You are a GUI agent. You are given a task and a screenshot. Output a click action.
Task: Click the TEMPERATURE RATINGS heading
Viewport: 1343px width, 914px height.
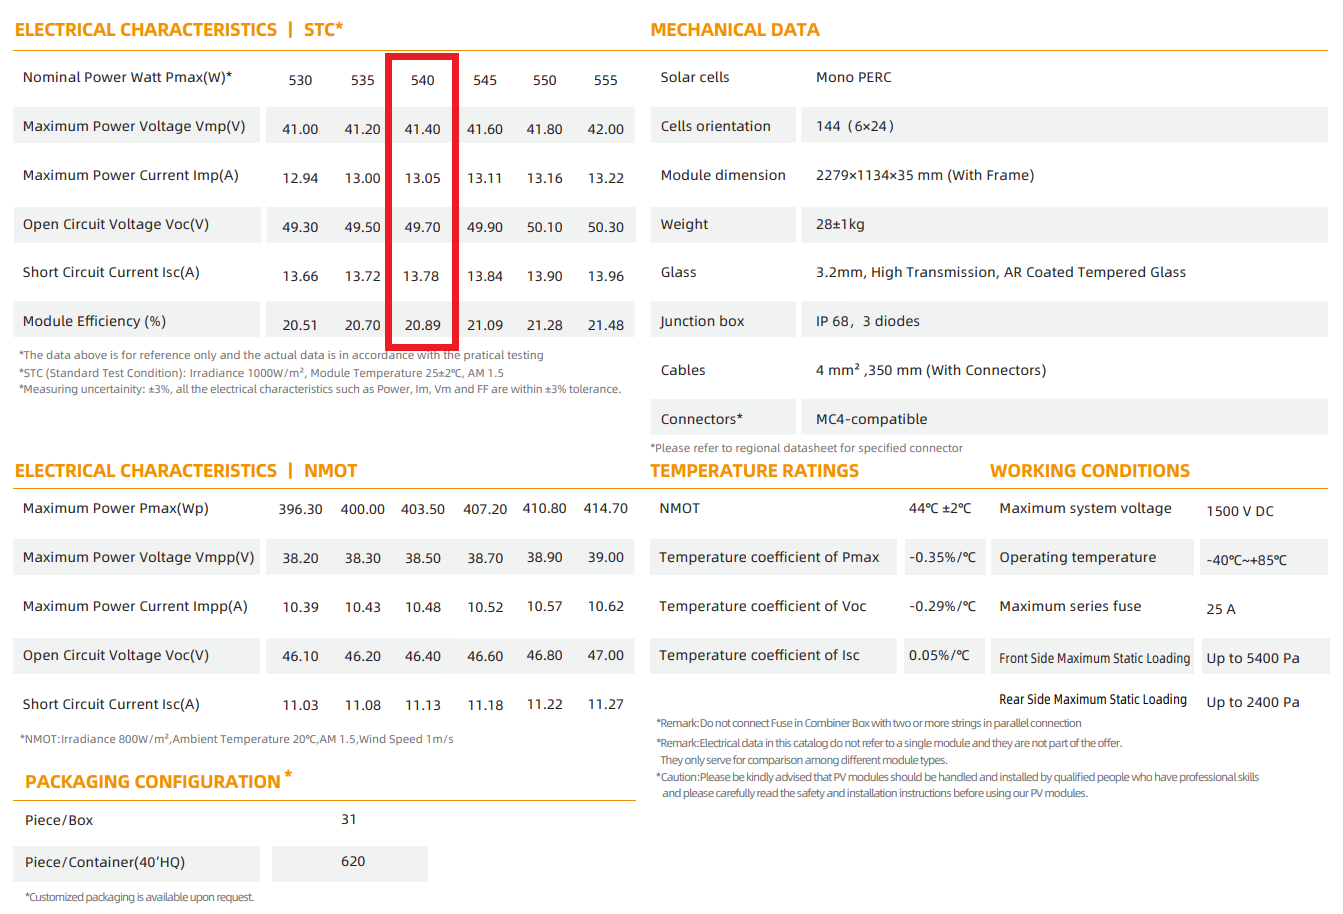754,471
